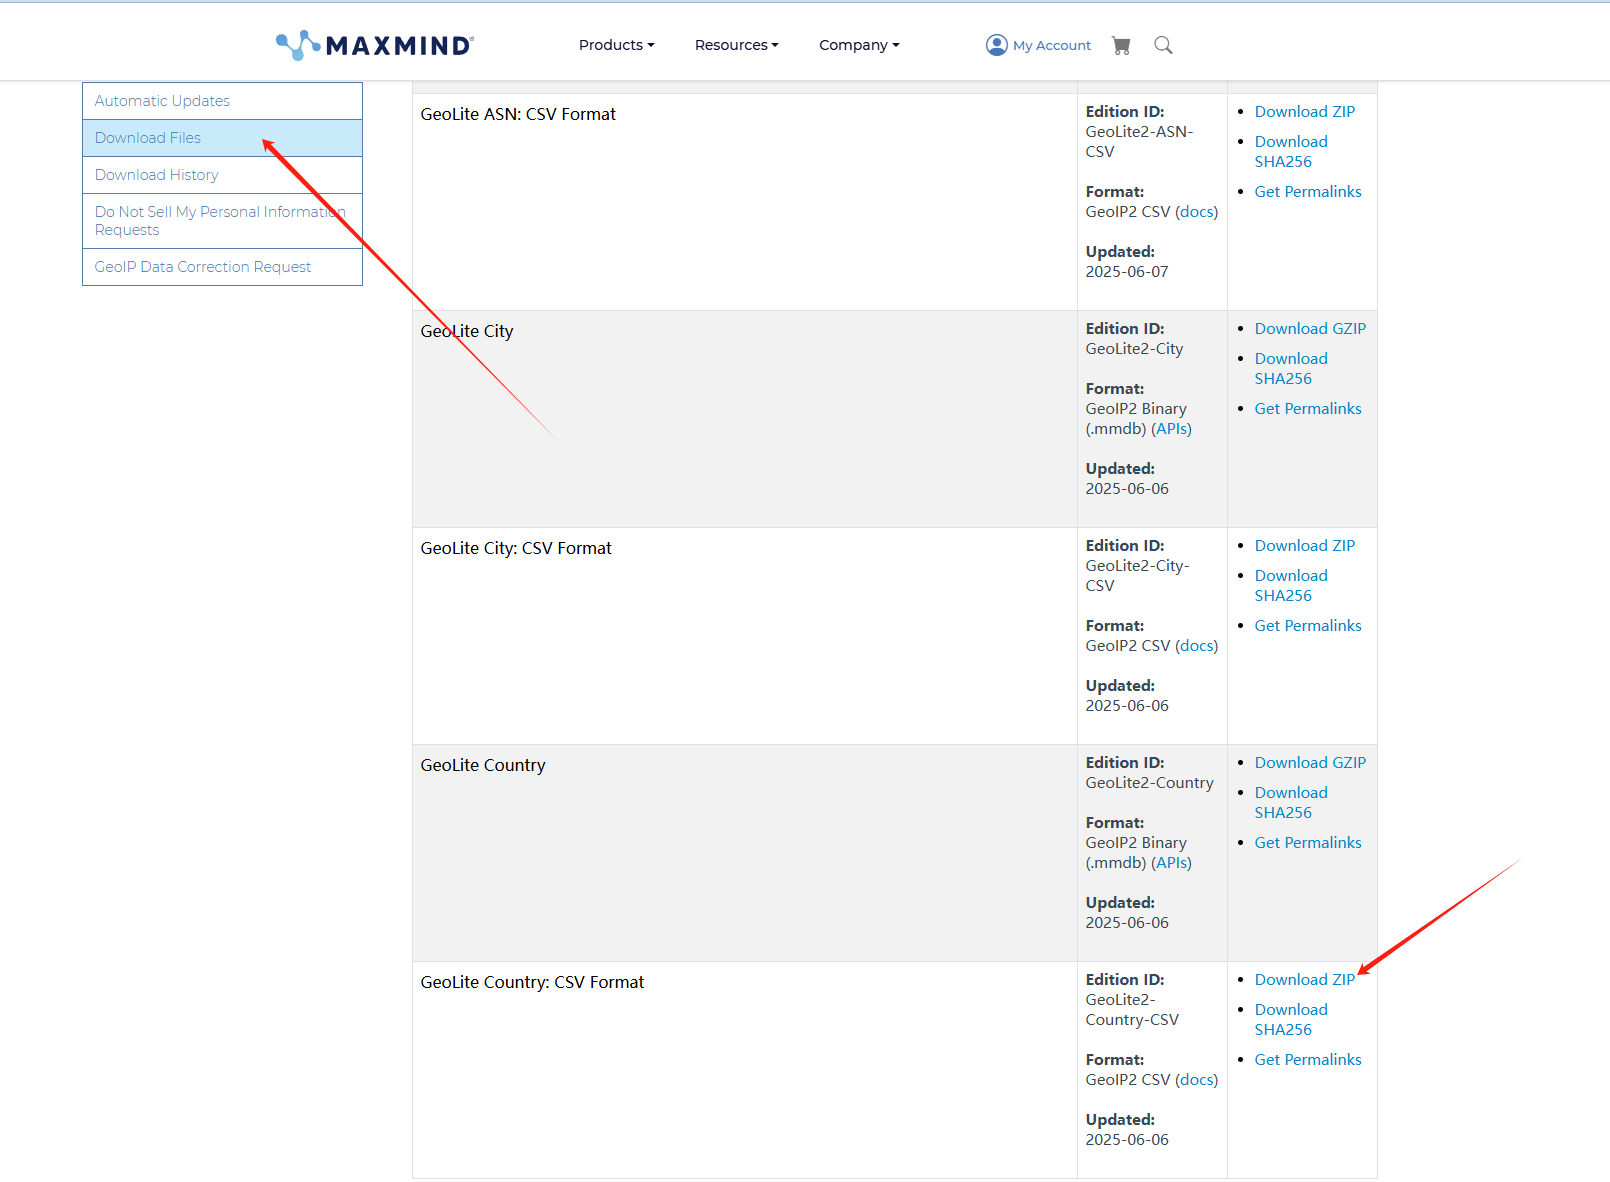This screenshot has width=1610, height=1182.
Task: Get Permalinks for GeoLite City
Action: [x=1308, y=409]
